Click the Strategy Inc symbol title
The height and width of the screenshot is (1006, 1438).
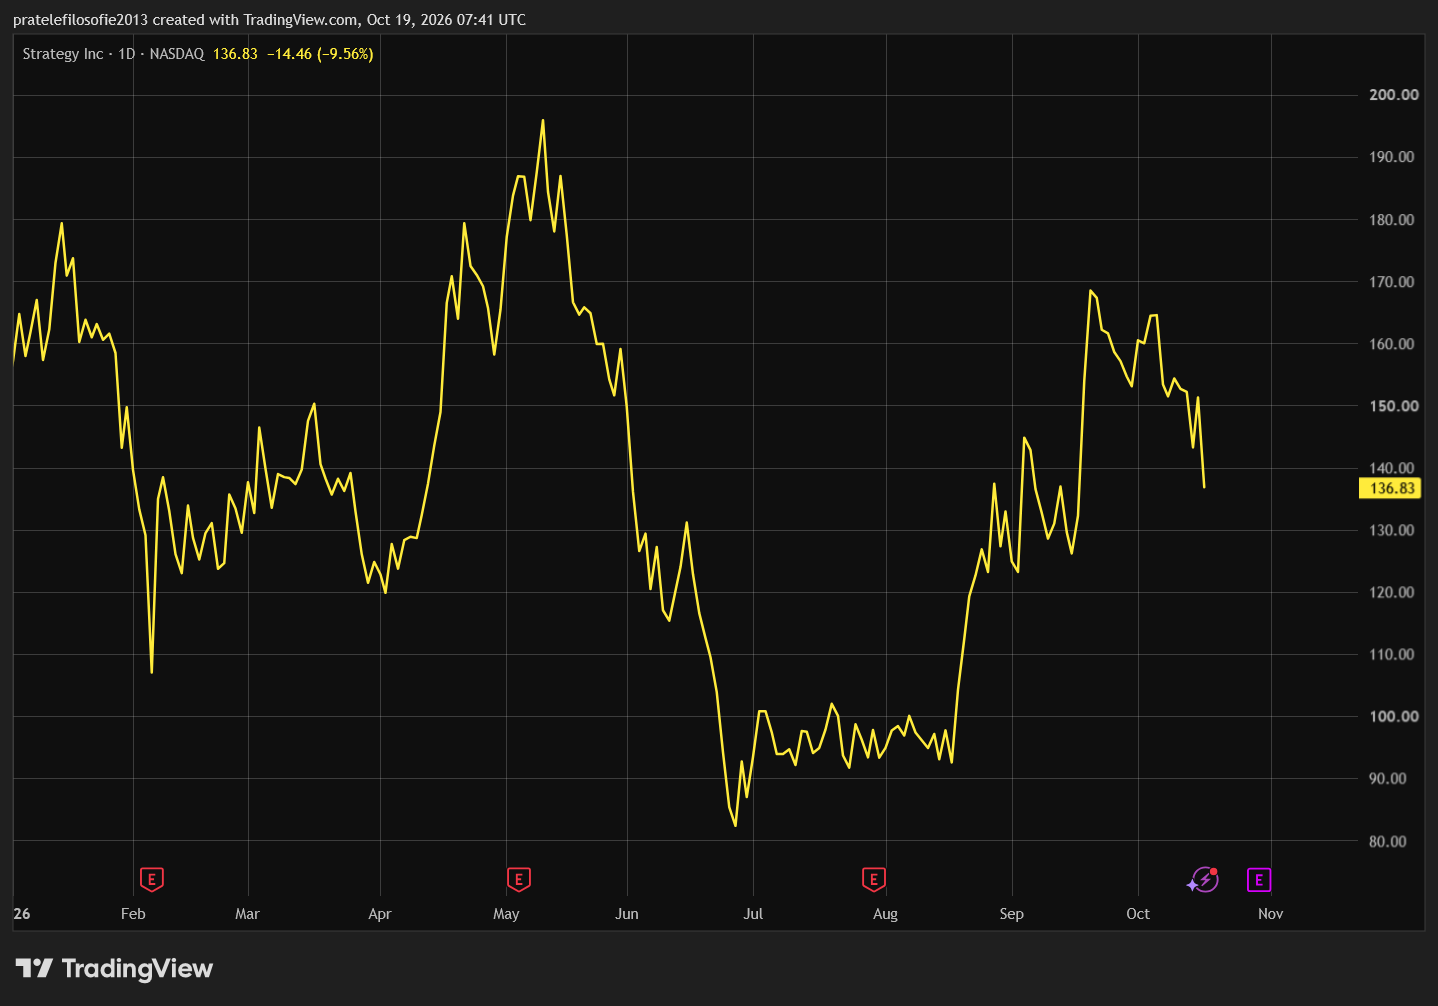tap(63, 54)
